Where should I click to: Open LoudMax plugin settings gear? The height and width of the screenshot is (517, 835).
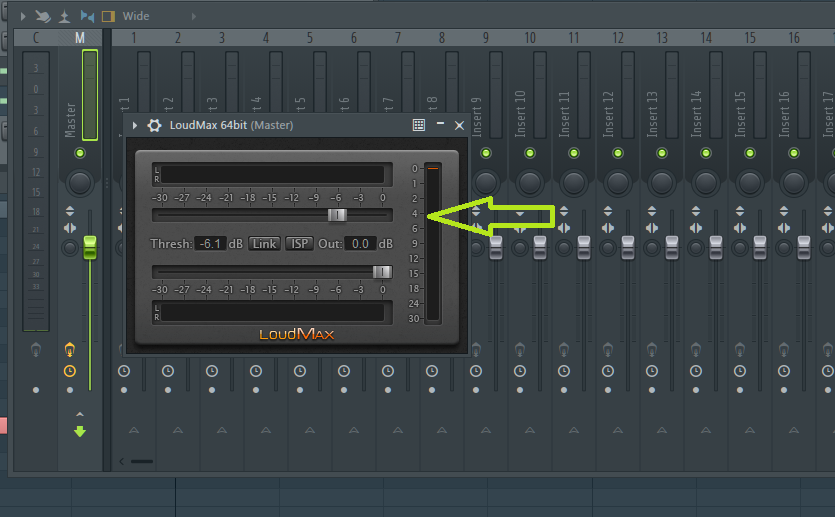coord(154,125)
